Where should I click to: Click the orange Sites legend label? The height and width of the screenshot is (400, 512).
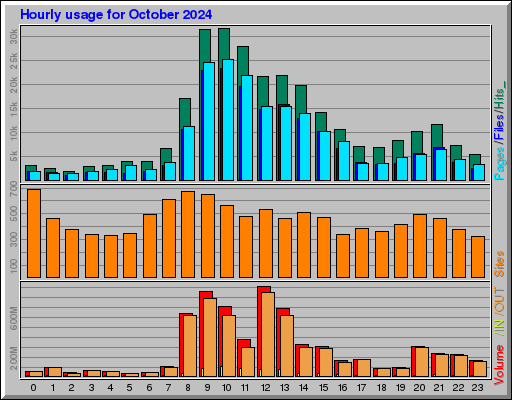(499, 264)
